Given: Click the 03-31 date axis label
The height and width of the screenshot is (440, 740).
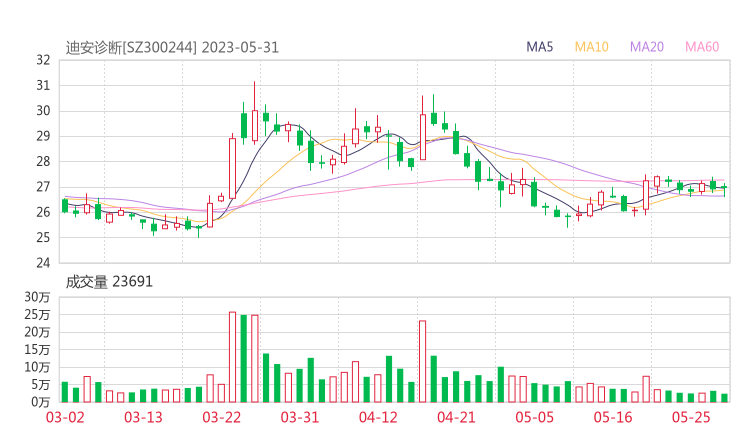Looking at the screenshot, I should coord(300,417).
